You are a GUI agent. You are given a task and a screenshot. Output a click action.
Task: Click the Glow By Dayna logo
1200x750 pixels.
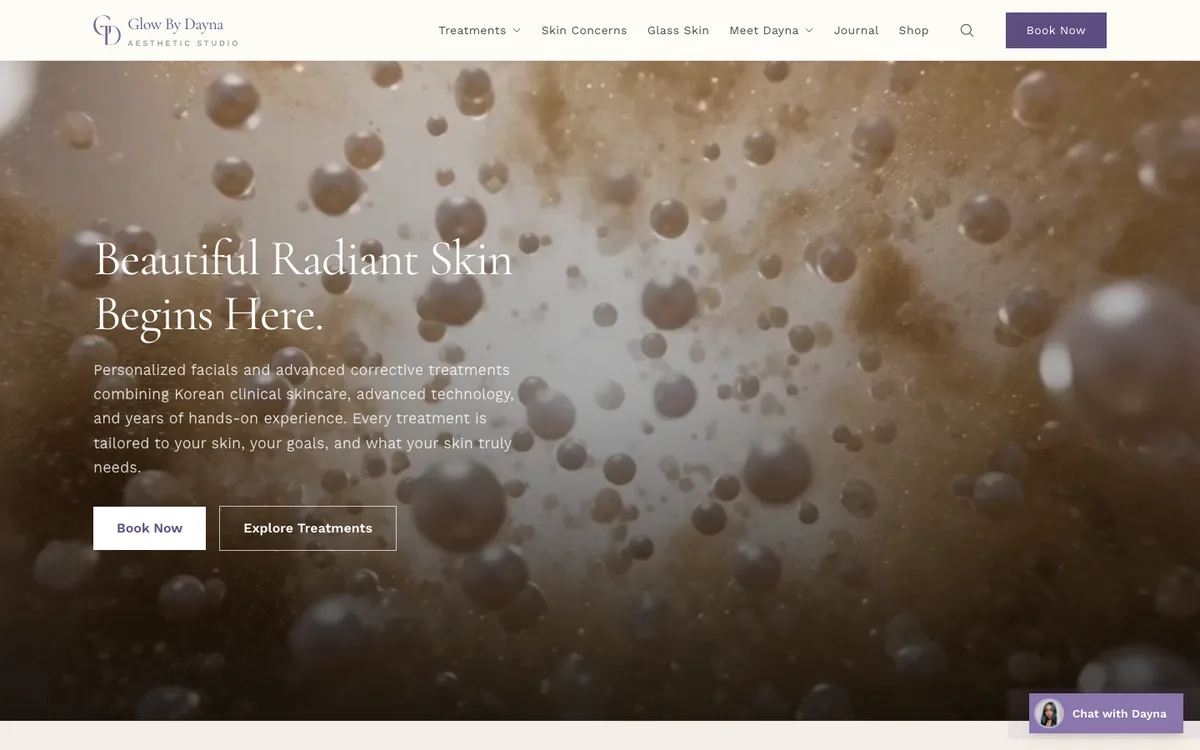point(165,30)
